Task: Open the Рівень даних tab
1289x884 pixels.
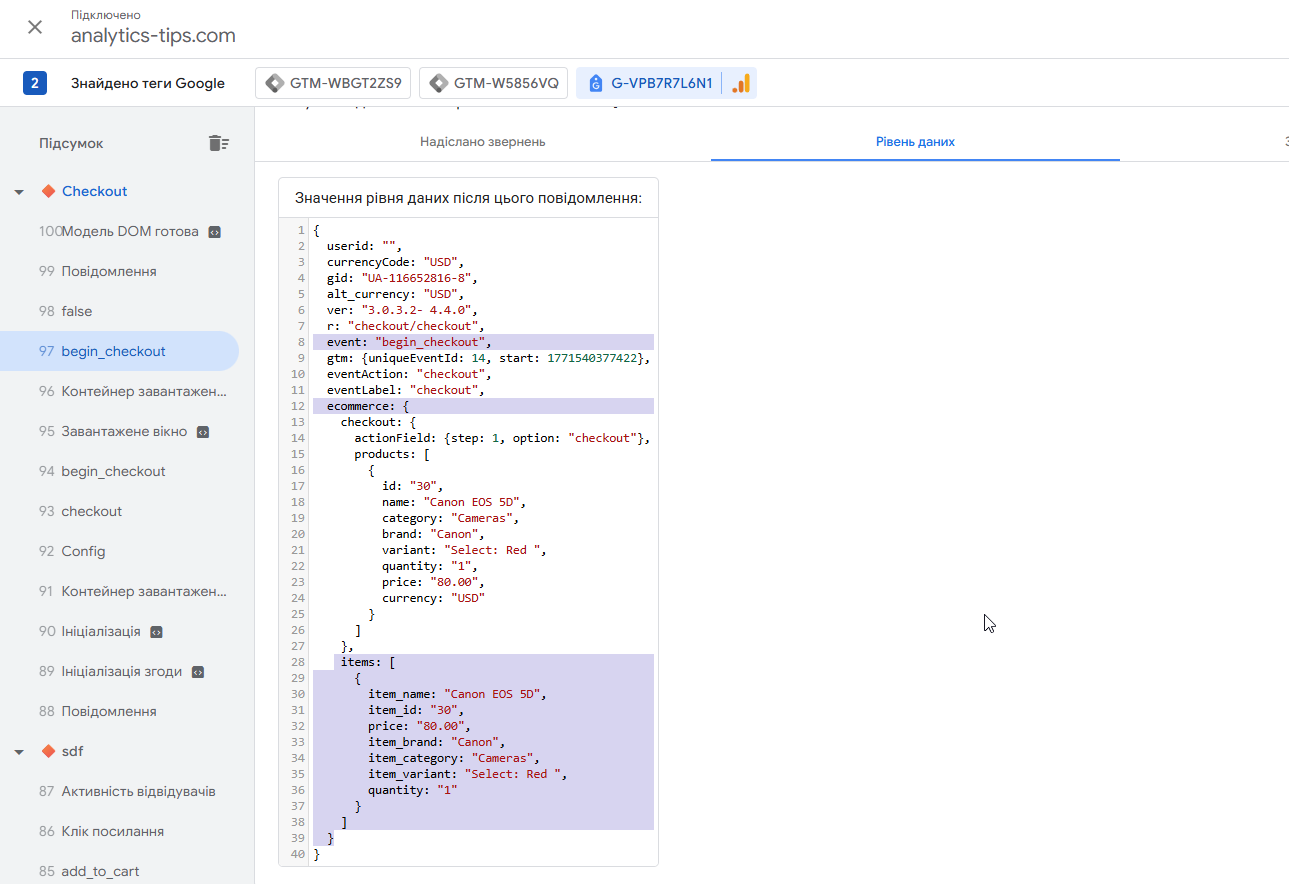Action: pyautogui.click(x=914, y=142)
